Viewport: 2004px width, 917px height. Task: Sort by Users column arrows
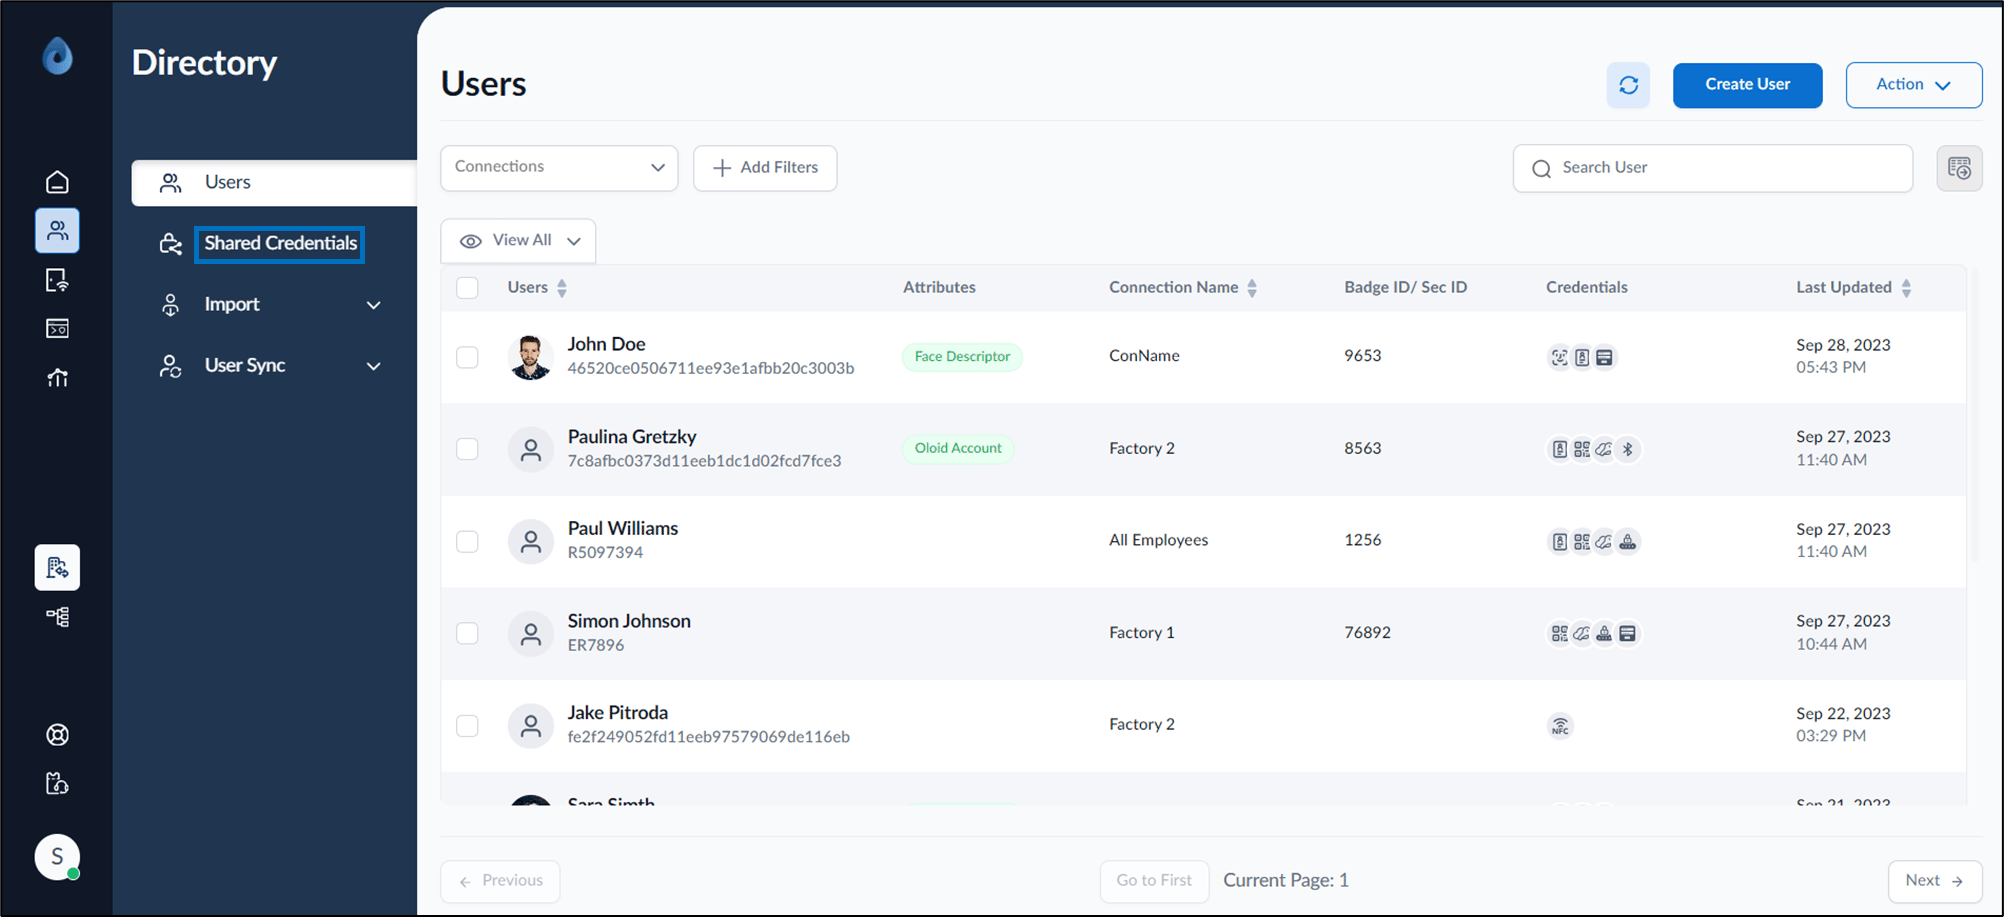tap(562, 288)
